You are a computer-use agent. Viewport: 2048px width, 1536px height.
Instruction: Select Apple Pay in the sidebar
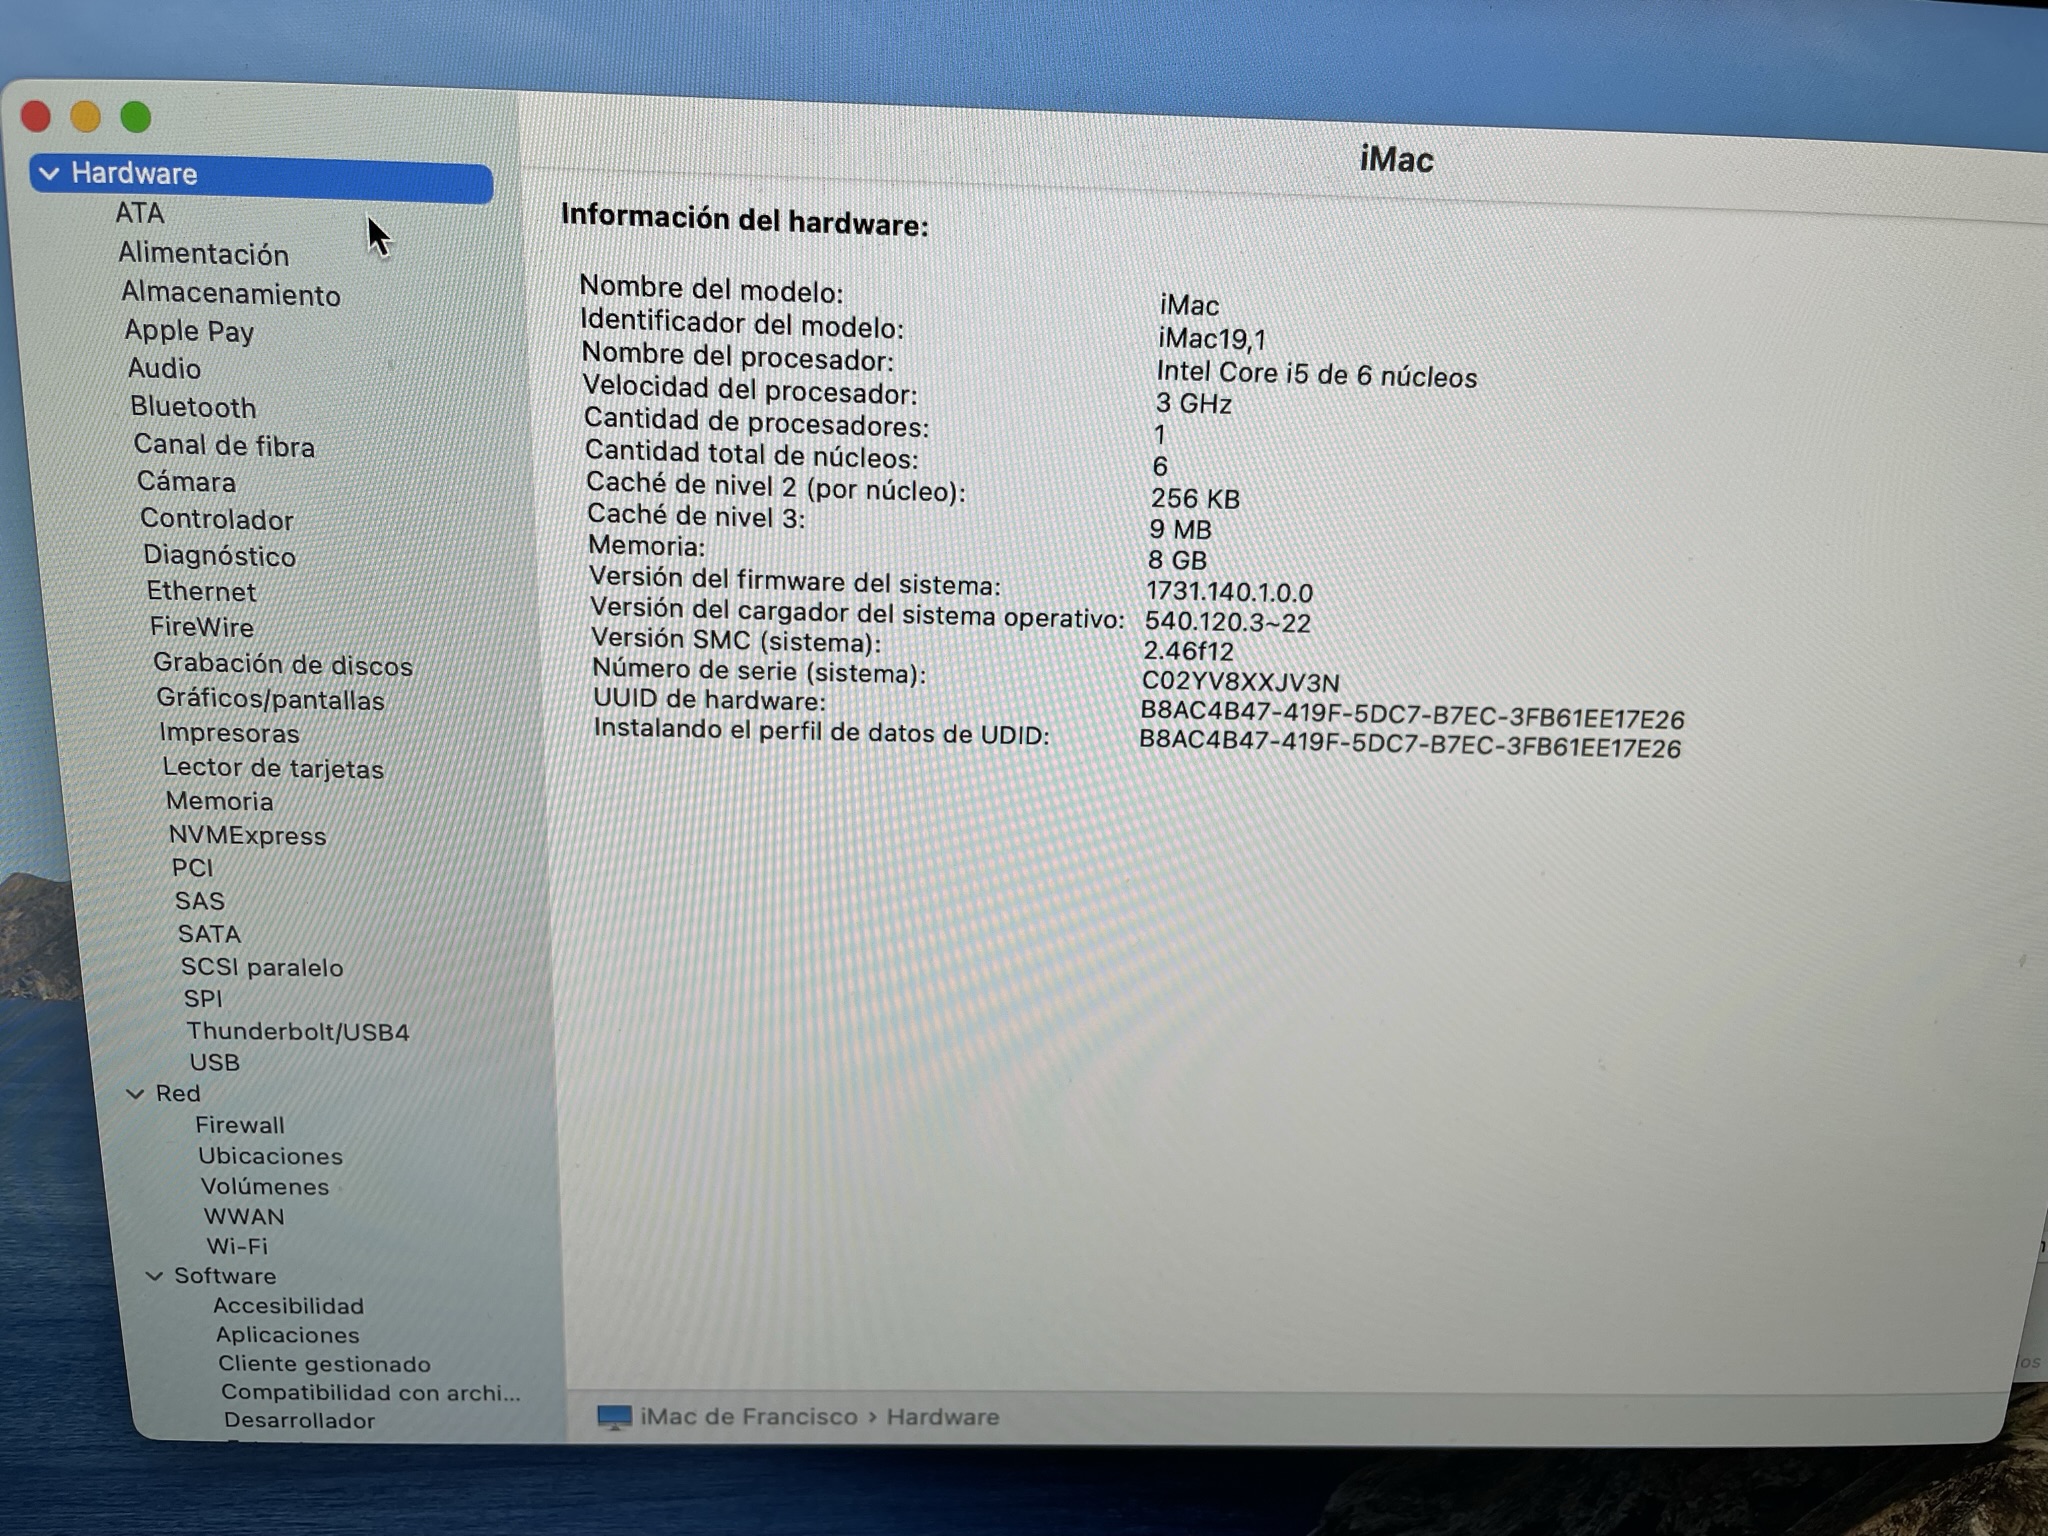pos(189,331)
